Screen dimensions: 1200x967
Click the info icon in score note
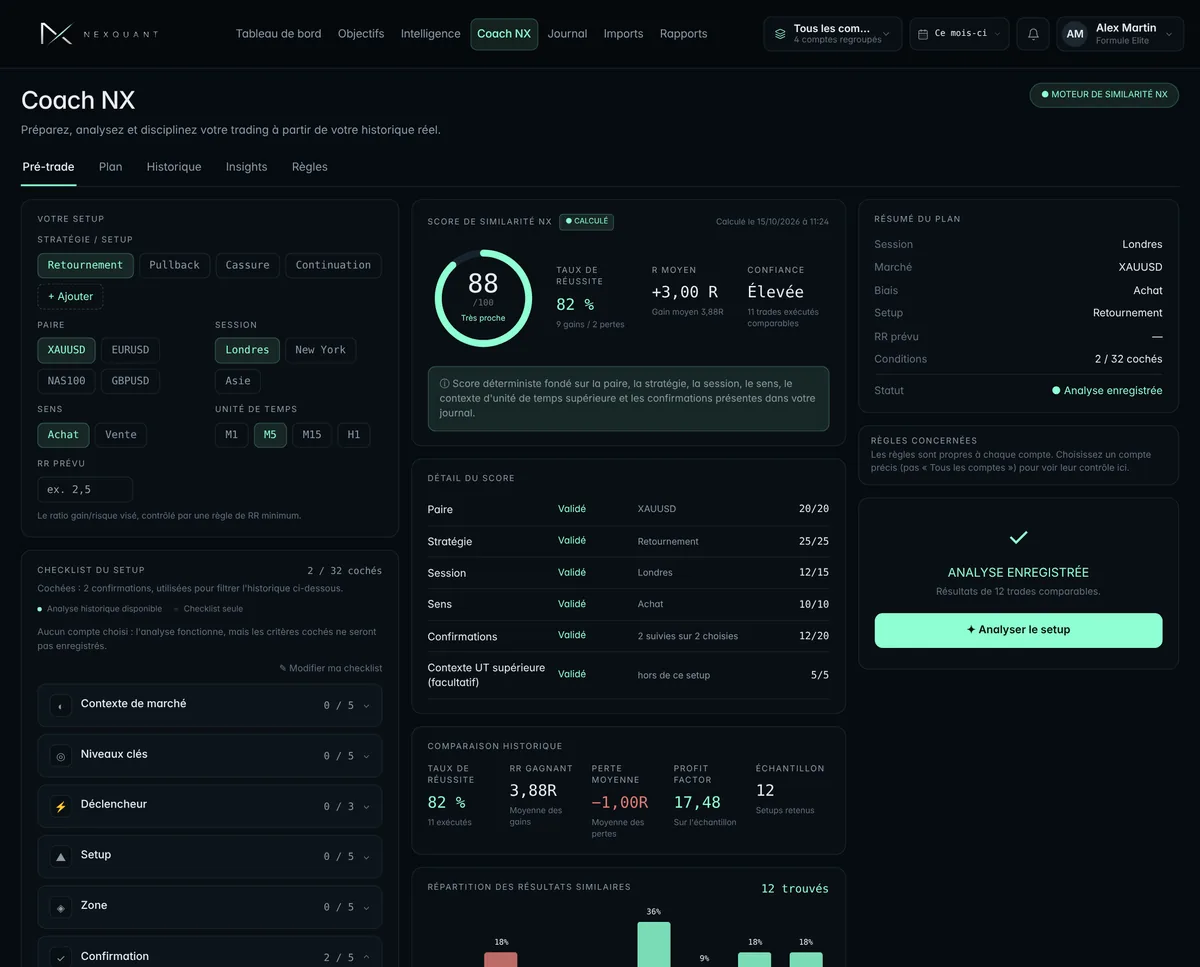[445, 384]
